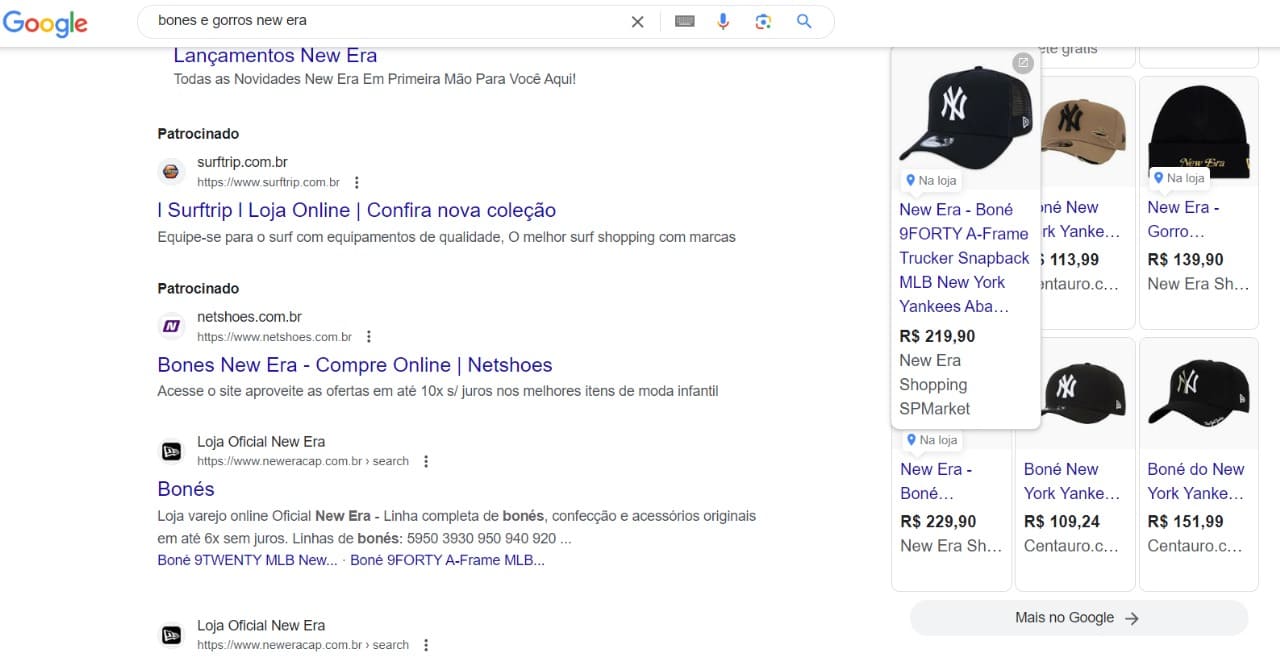
Task: Click the surftrip.com.br favicon
Action: pos(172,172)
